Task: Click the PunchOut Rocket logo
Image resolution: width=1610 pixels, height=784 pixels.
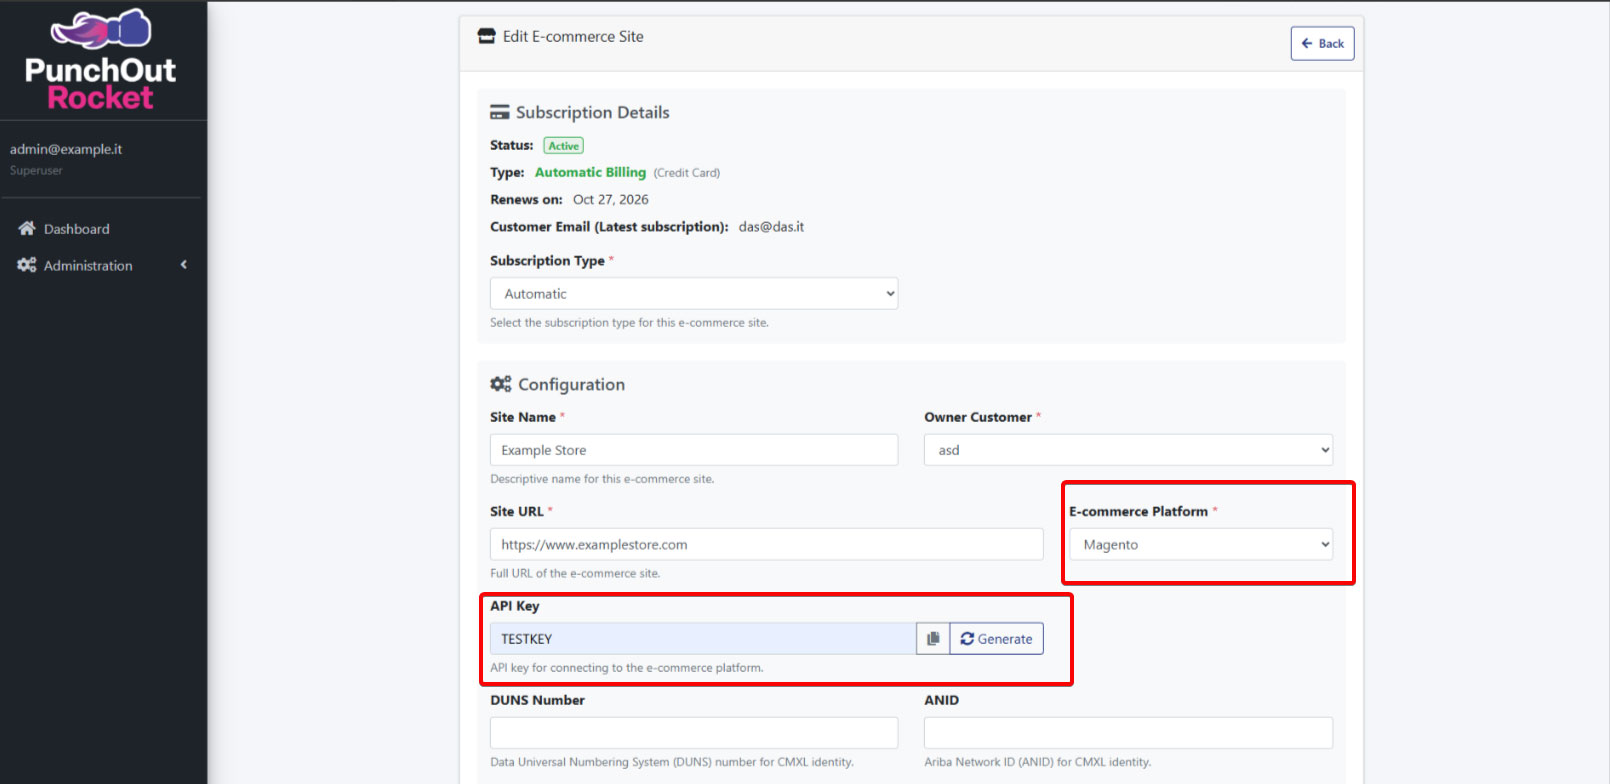Action: [x=101, y=60]
